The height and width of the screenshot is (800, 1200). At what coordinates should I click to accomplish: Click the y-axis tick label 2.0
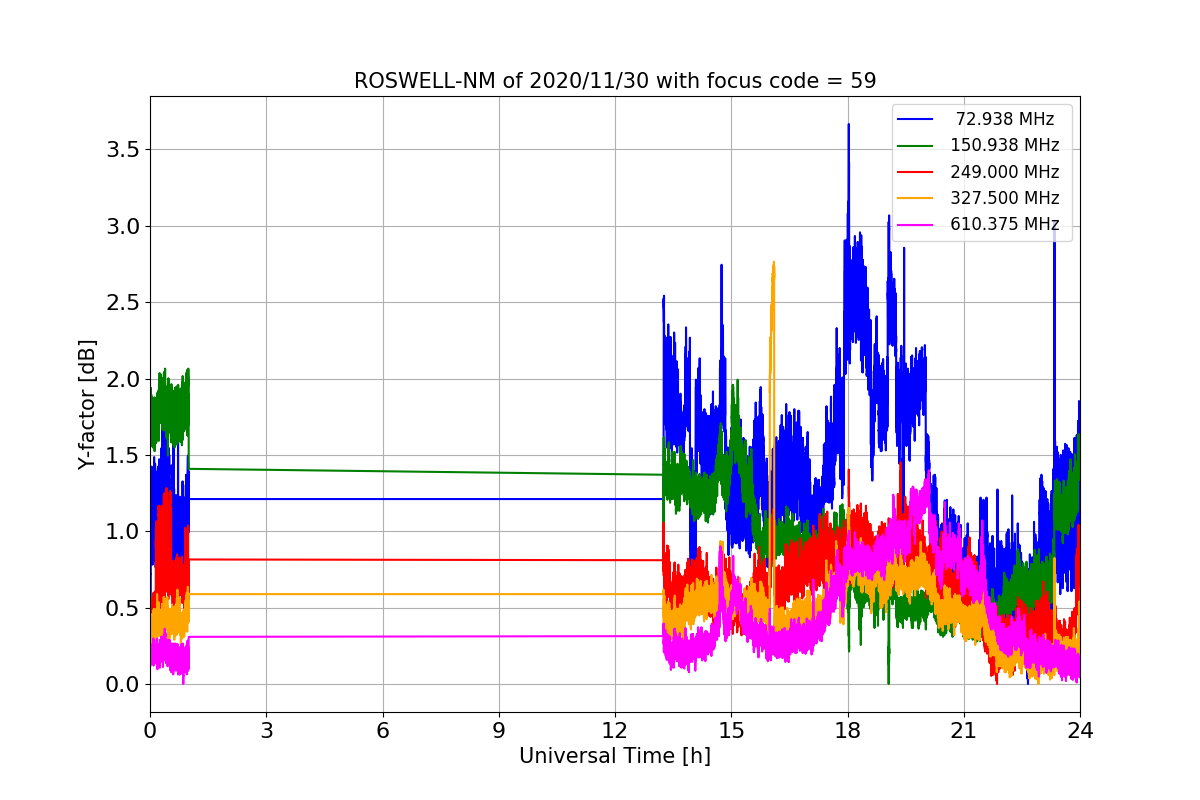[122, 379]
